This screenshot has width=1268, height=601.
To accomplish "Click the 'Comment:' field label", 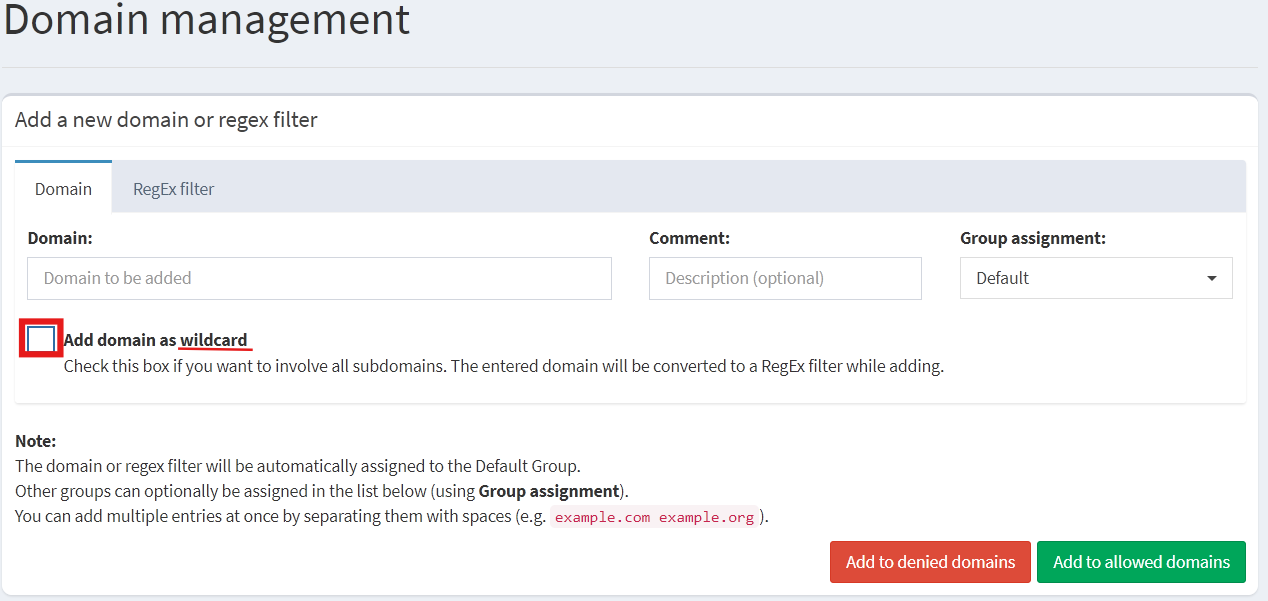I will [689, 238].
